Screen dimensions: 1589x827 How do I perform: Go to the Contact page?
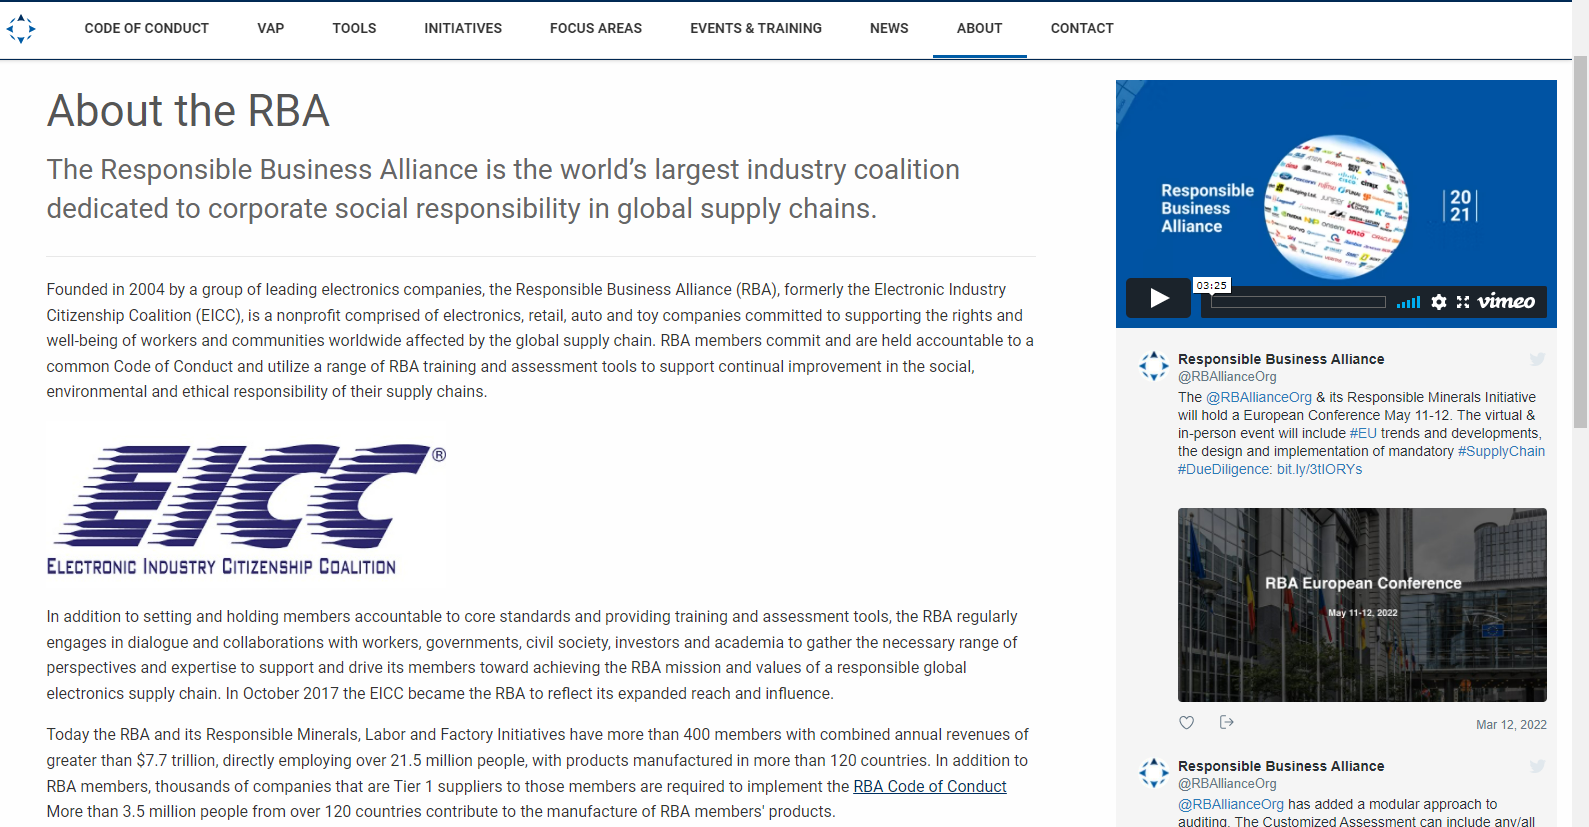coord(1082,28)
